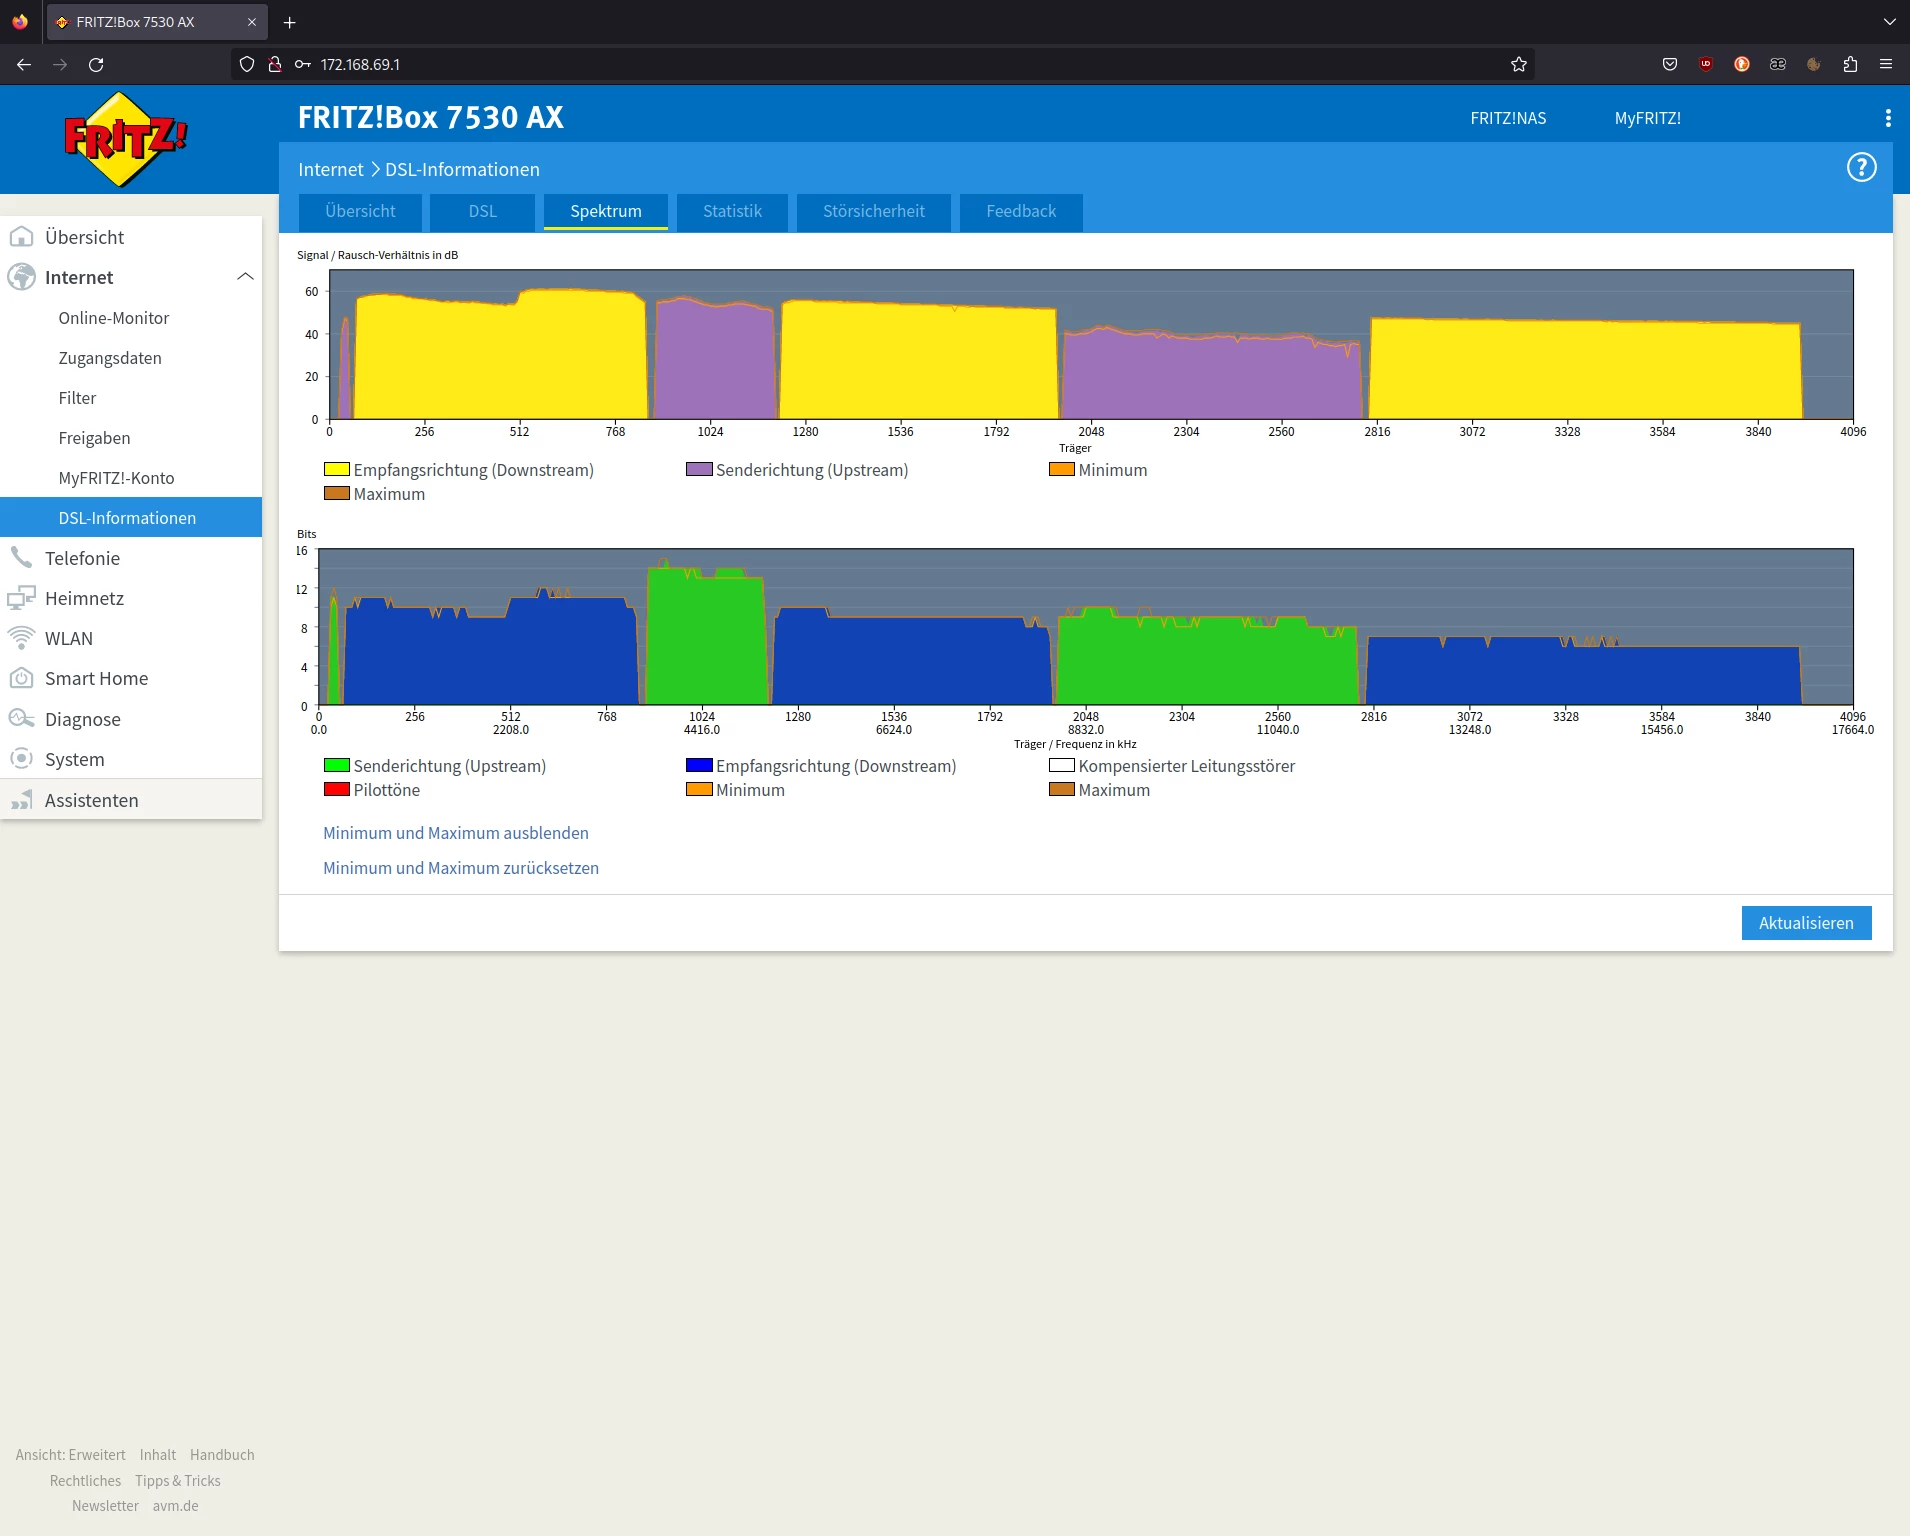Open the avm.de footer link

[x=176, y=1506]
